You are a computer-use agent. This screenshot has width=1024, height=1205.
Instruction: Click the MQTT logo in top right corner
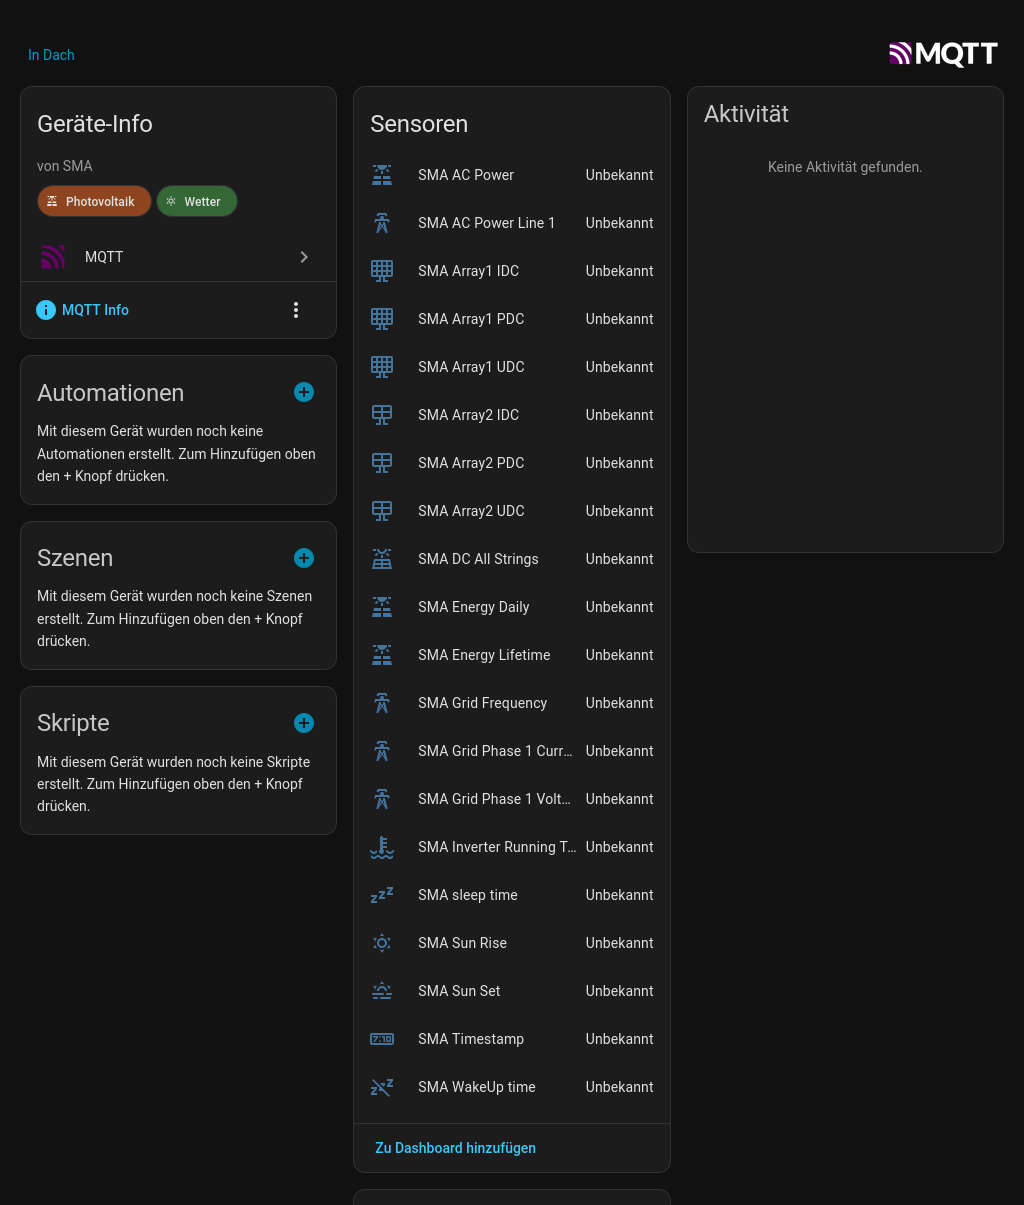[943, 54]
